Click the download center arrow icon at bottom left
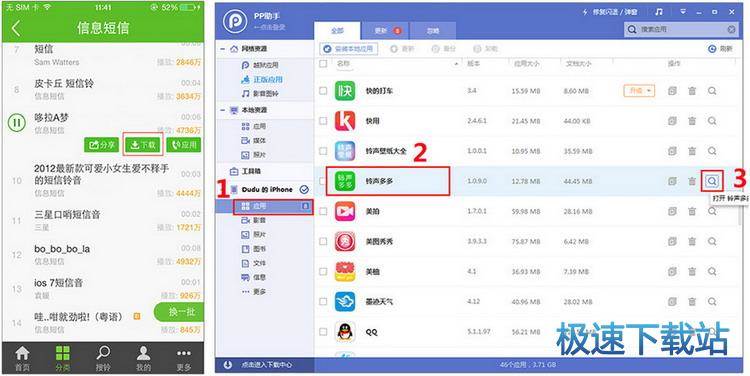Image resolution: width=750 pixels, height=376 pixels. tap(228, 365)
